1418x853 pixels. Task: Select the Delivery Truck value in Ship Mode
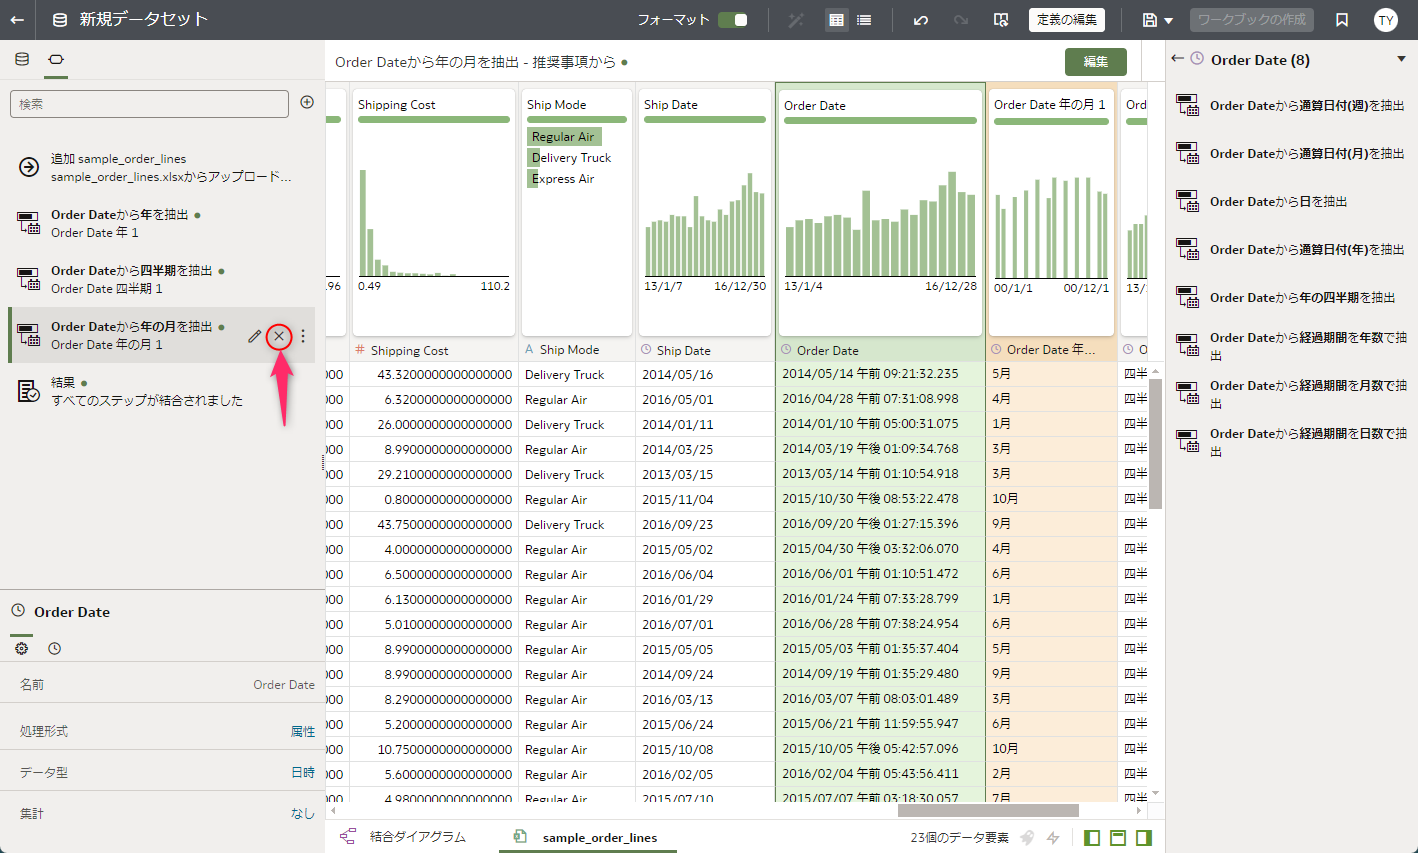click(571, 158)
